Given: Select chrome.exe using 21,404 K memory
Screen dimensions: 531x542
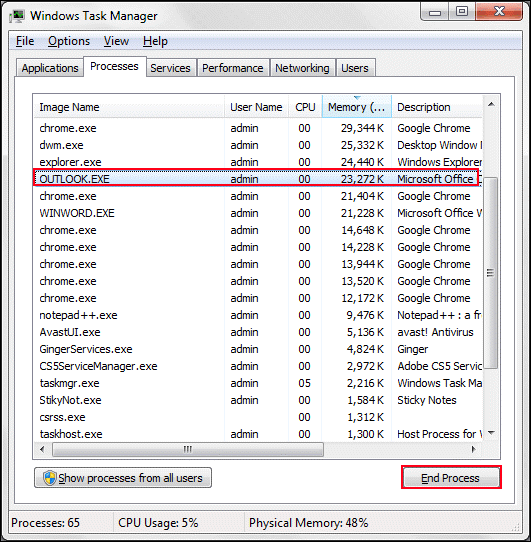Looking at the screenshot, I should click(258, 196).
